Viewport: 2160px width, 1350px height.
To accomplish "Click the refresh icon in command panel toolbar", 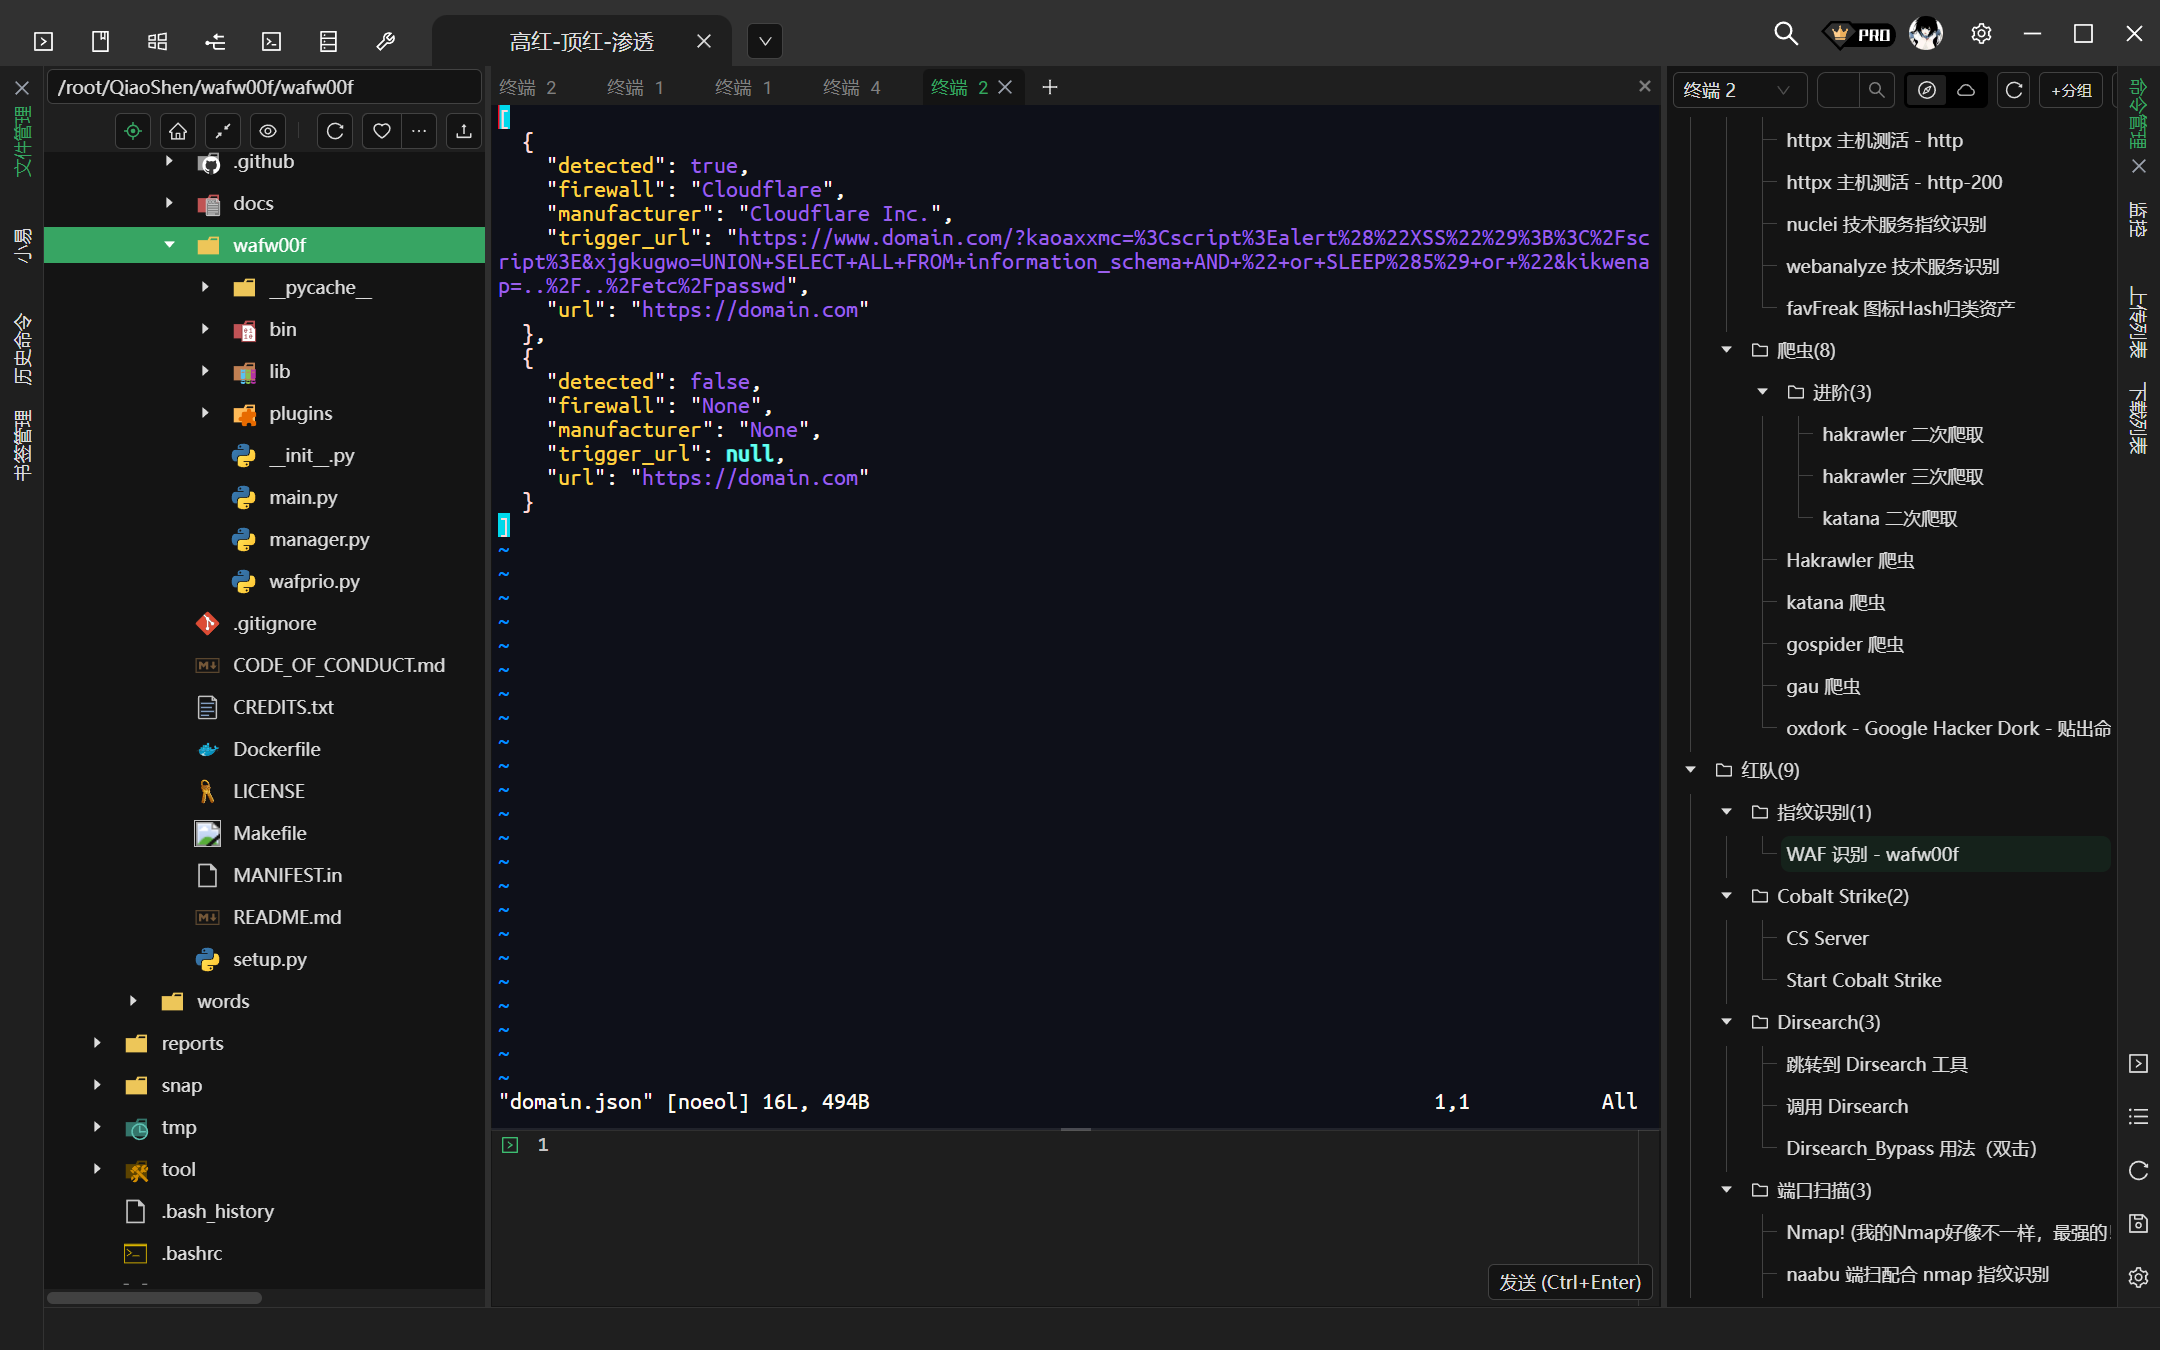I will 2014,90.
